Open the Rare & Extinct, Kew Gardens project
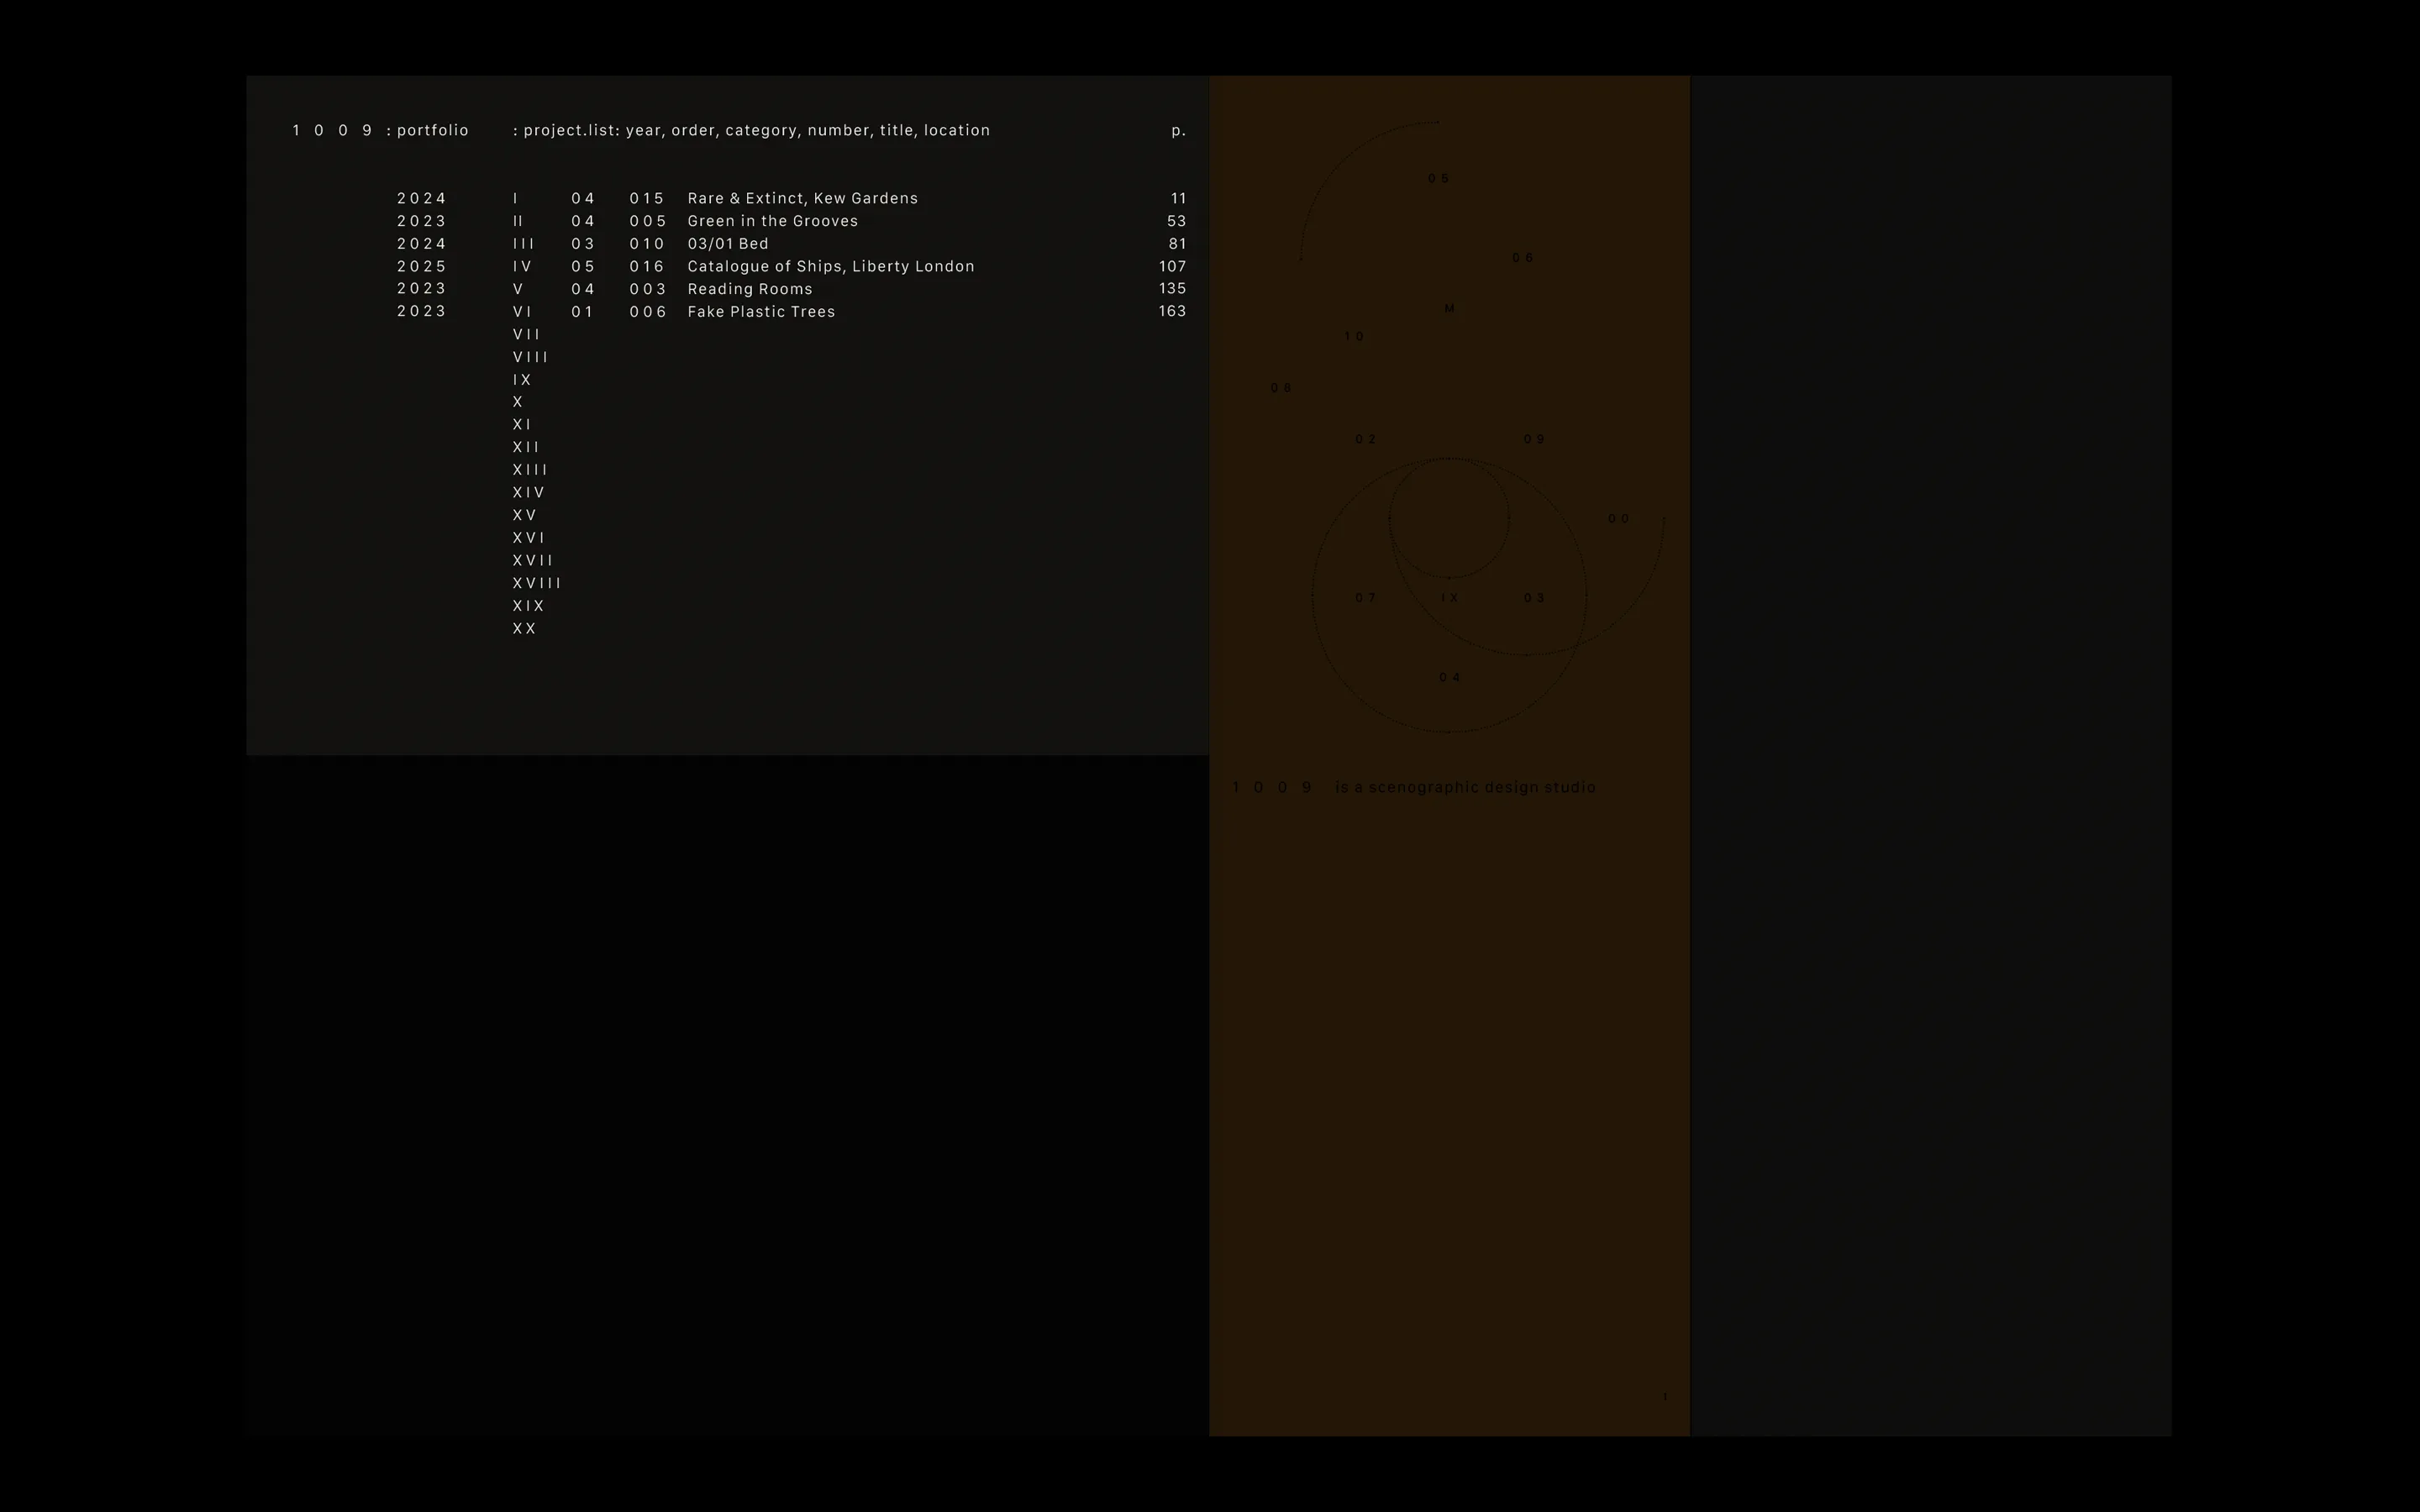Image resolution: width=2420 pixels, height=1512 pixels. [802, 198]
